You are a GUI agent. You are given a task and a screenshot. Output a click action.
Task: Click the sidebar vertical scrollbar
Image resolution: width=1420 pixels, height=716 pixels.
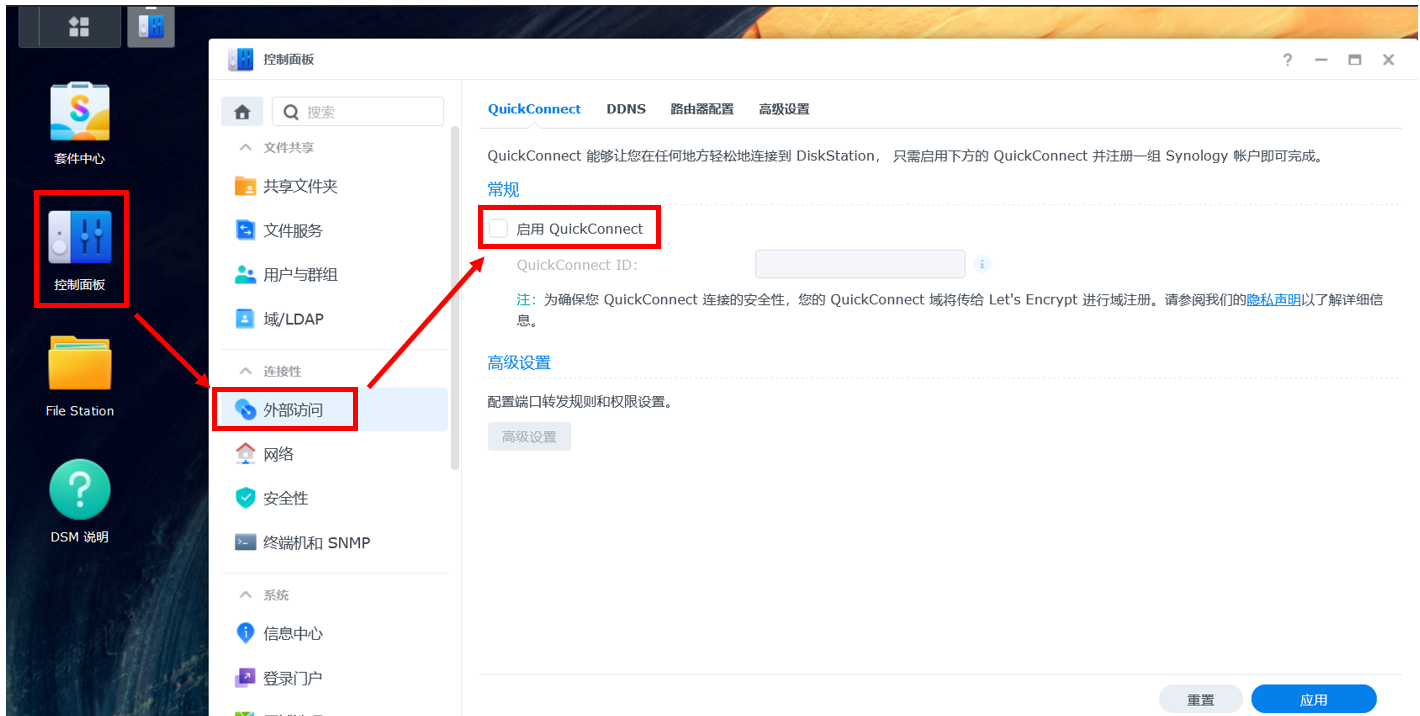point(456,298)
